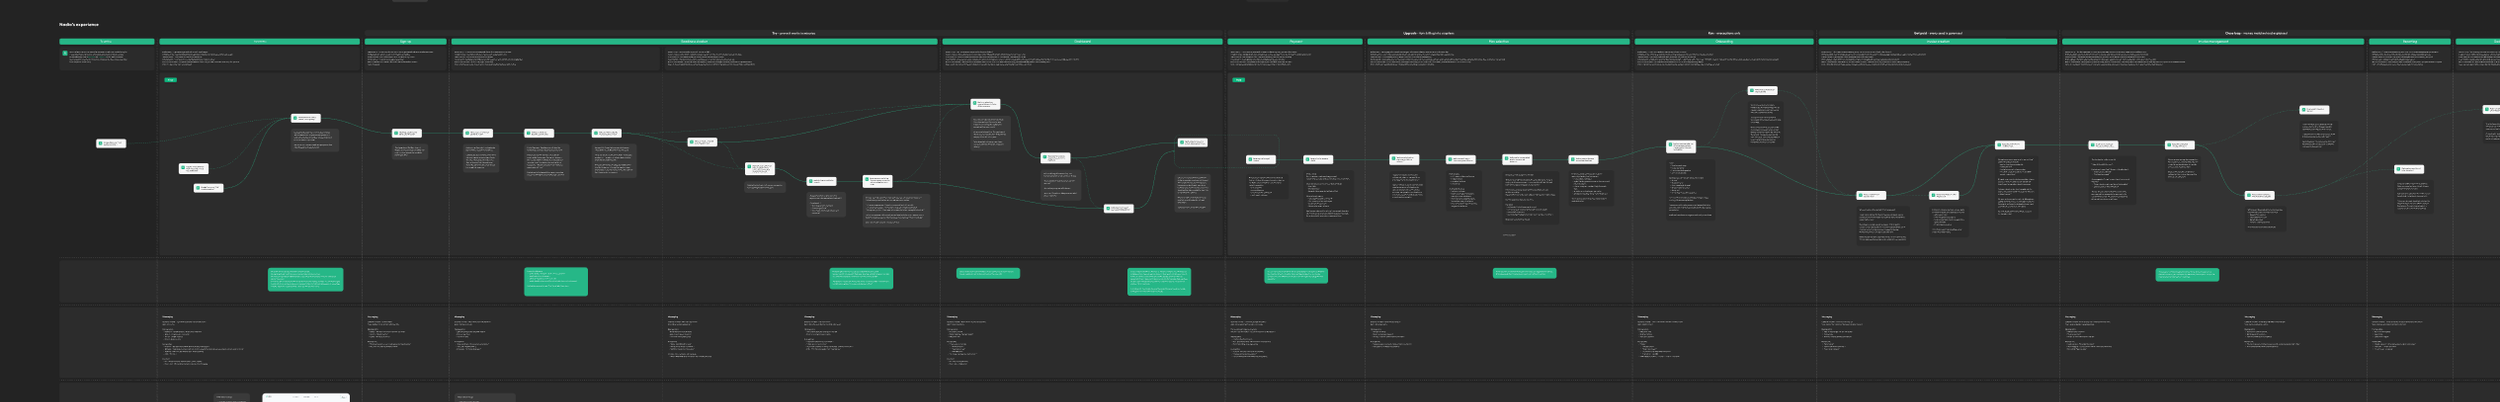This screenshot has height=402, width=2500.
Task: Click the green icon on the Reporting column's step card
Action: tap(2399, 169)
